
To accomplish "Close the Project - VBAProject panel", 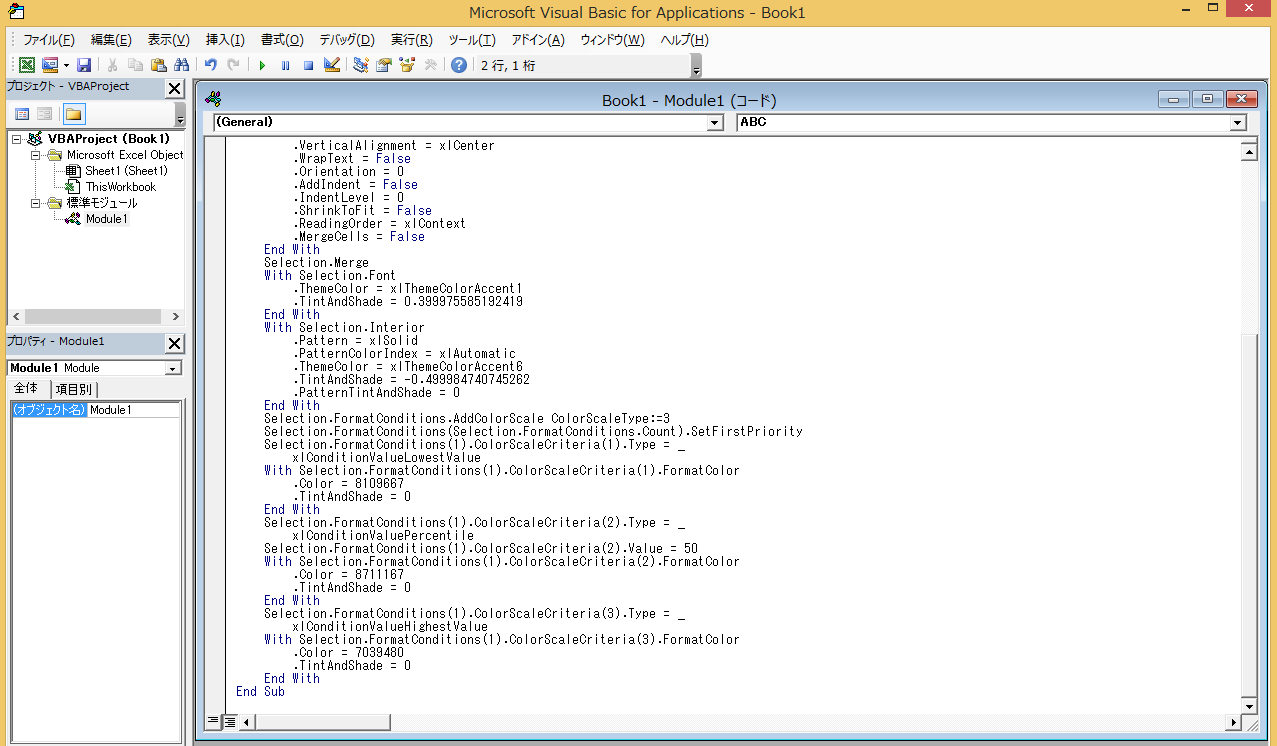I will (x=174, y=89).
